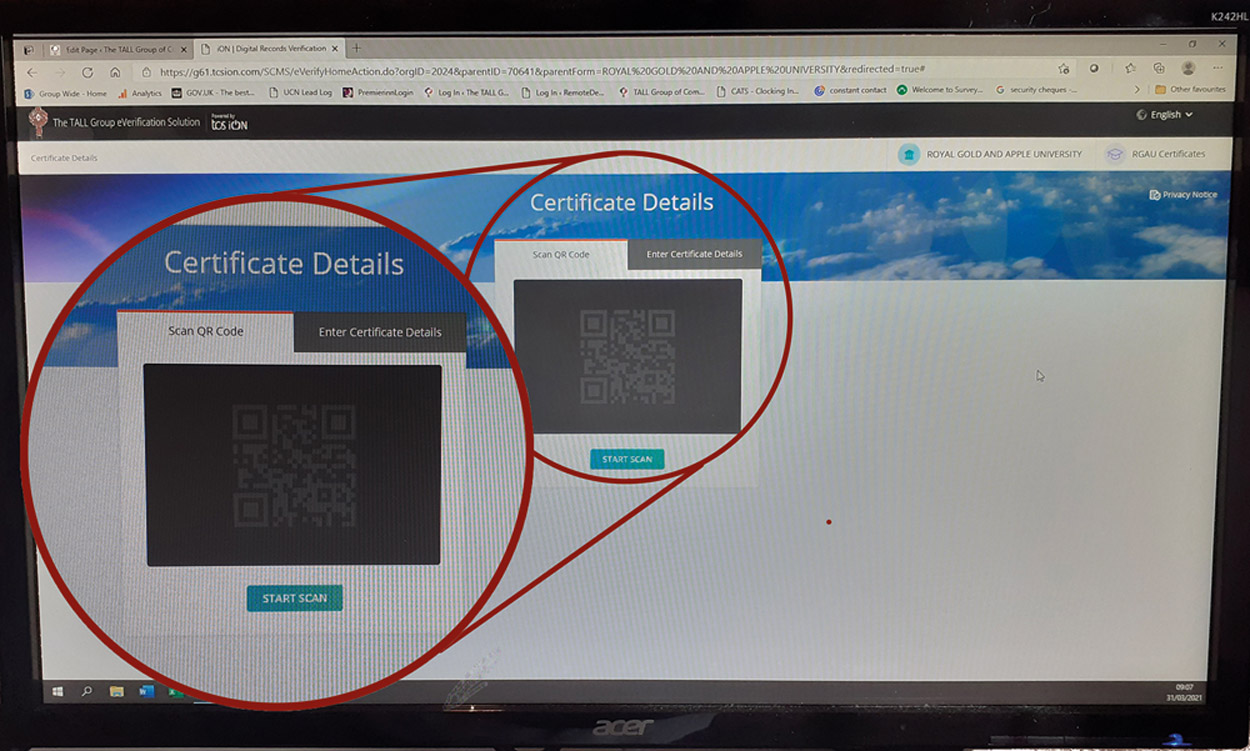Open Microsoft Word from the taskbar

146,691
